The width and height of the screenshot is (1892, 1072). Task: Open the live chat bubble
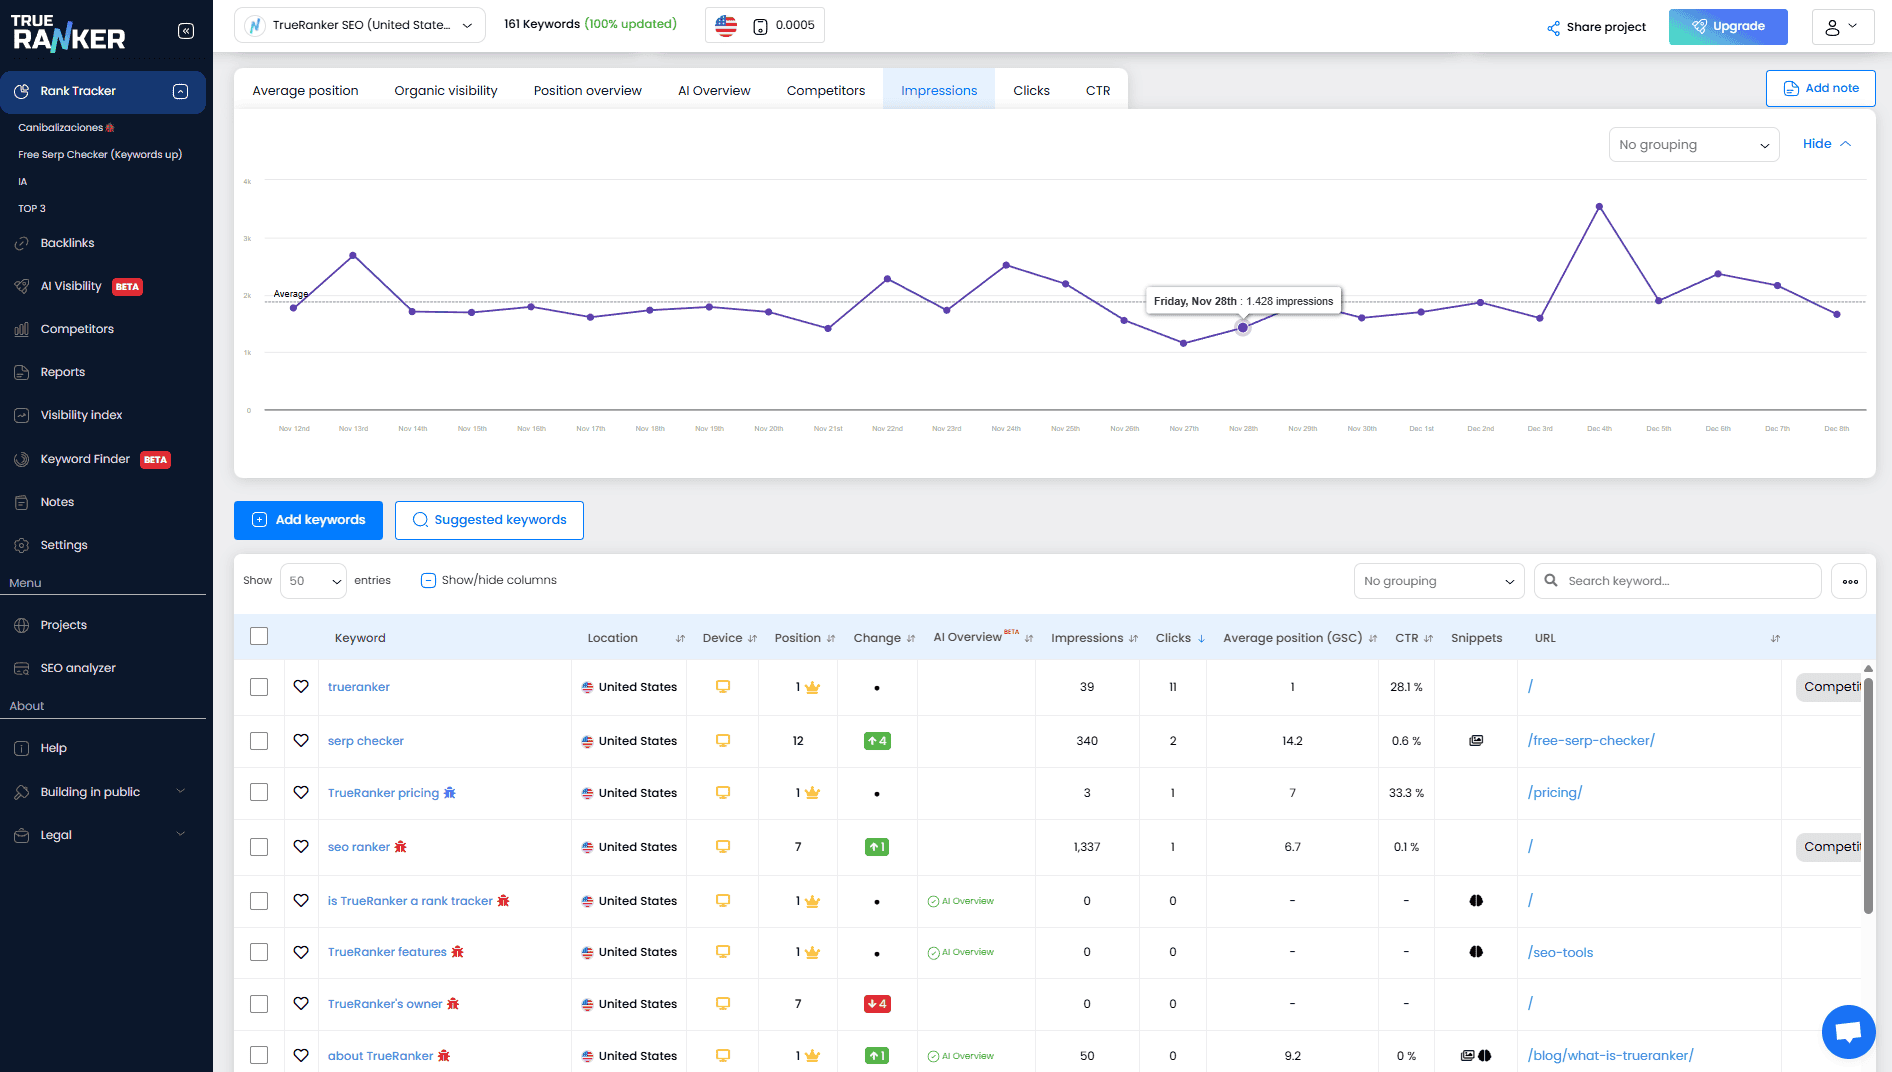tap(1848, 1031)
